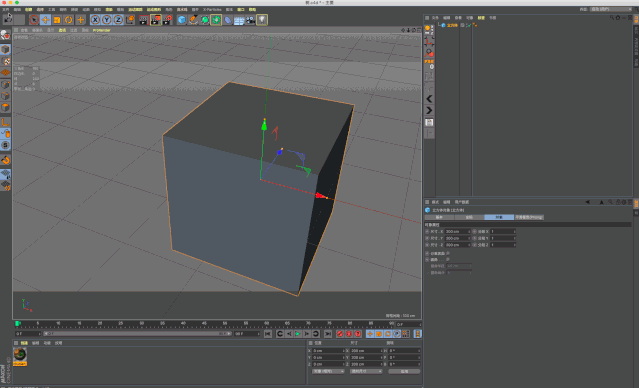Switch to Model mode in left sidebar

(5, 49)
